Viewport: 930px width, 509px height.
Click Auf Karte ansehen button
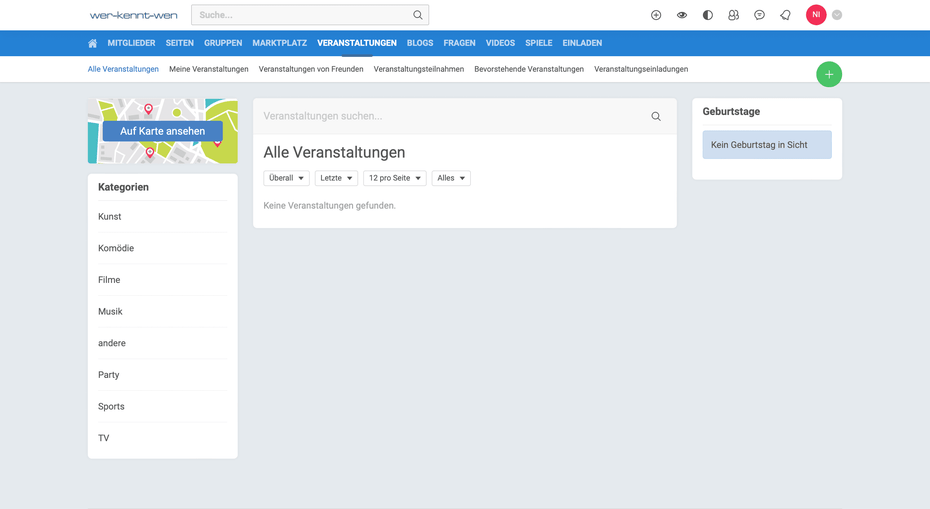point(162,131)
